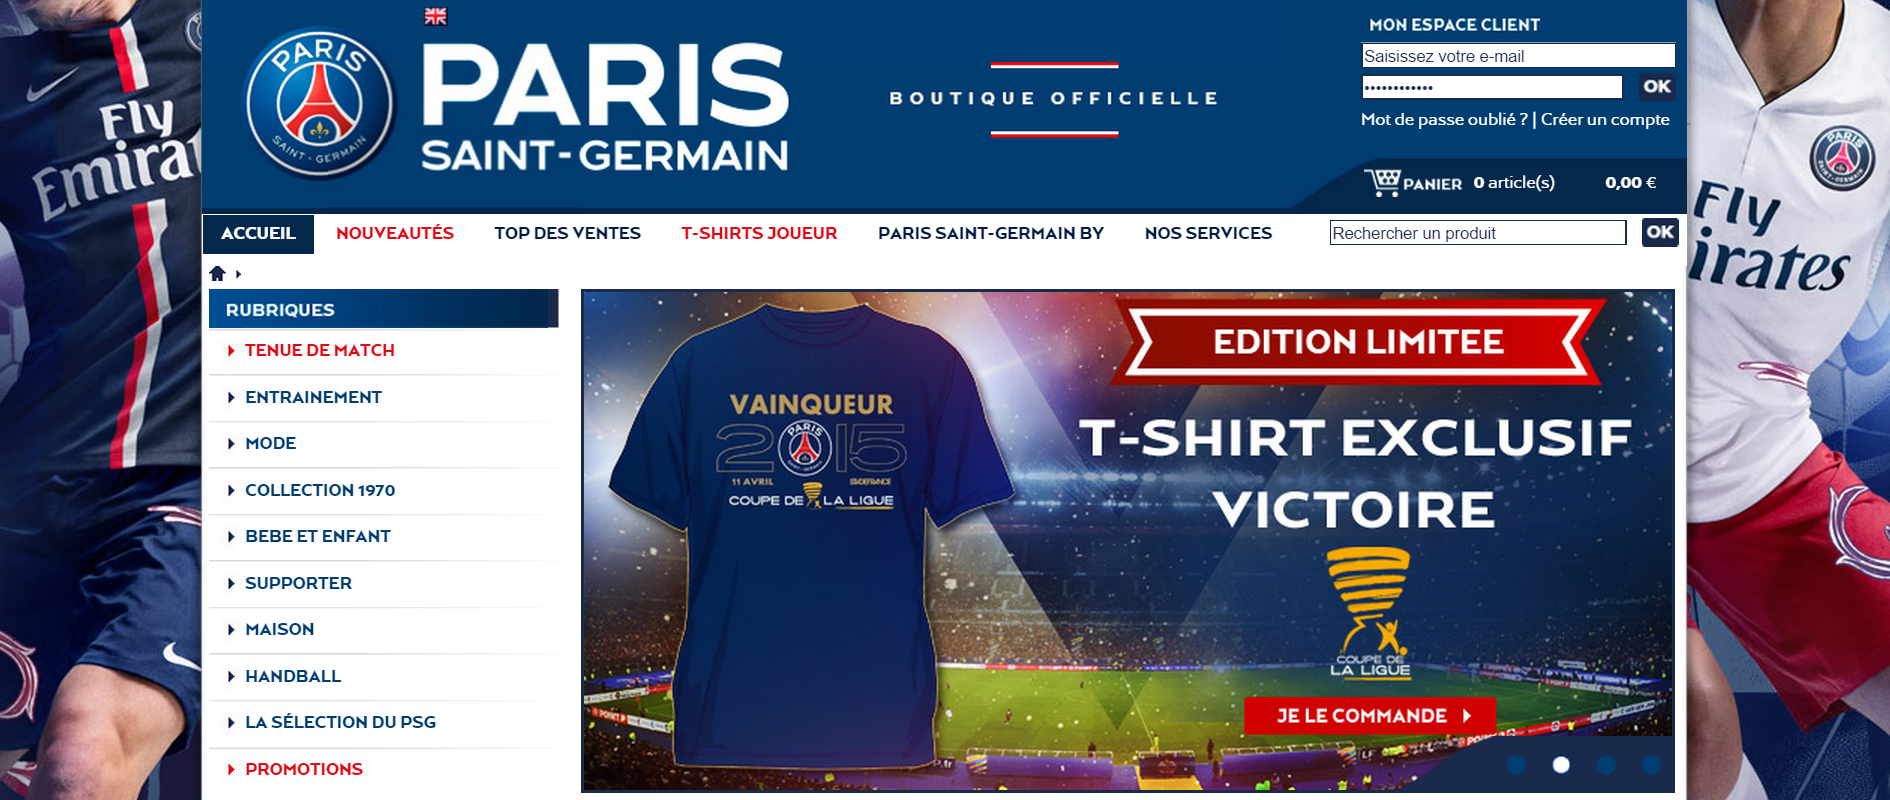Screen dimensions: 1890x800
Task: Click the Paris Saint-Germain crest logo
Action: pos(320,103)
